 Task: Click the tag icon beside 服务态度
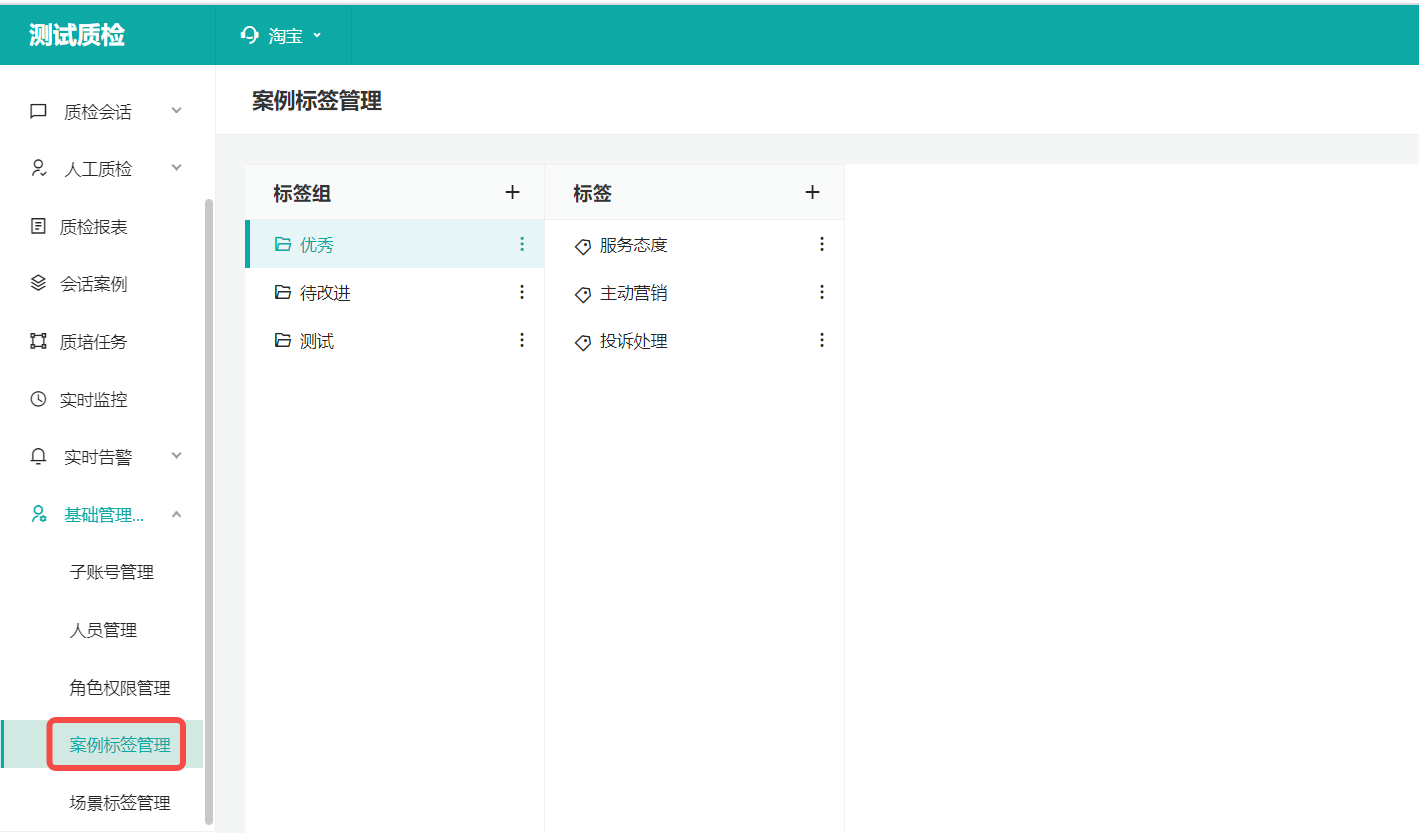tap(583, 246)
